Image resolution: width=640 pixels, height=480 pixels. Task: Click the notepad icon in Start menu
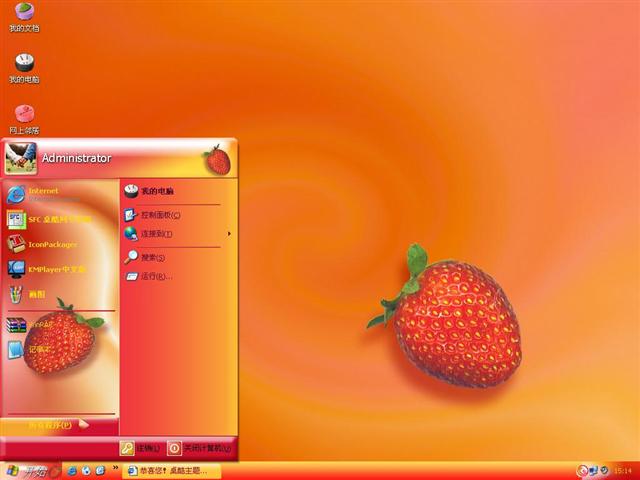pyautogui.click(x=16, y=350)
